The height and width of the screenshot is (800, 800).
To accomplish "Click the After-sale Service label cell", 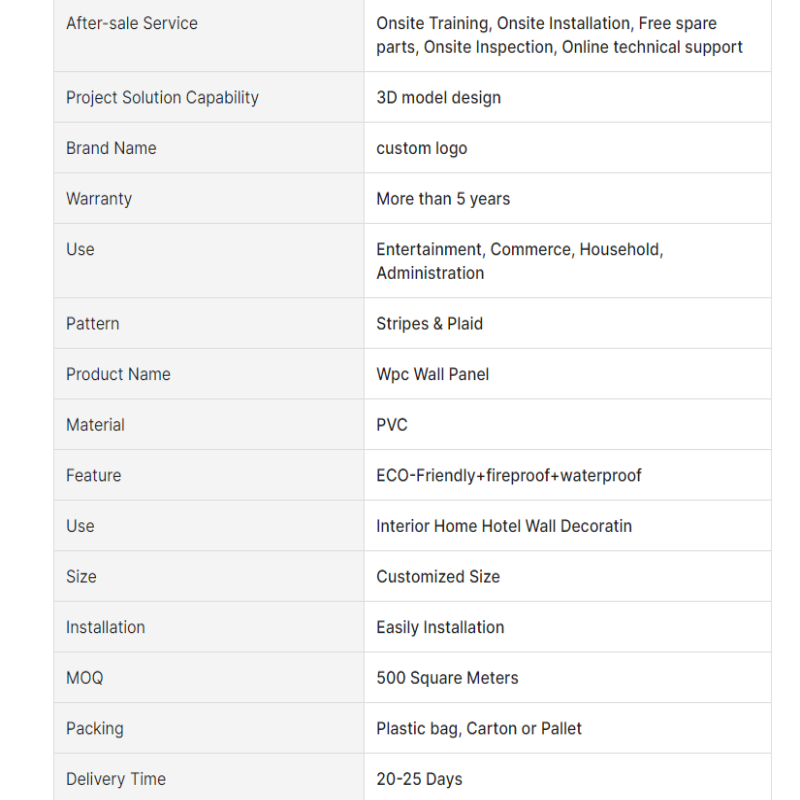I will [x=132, y=23].
